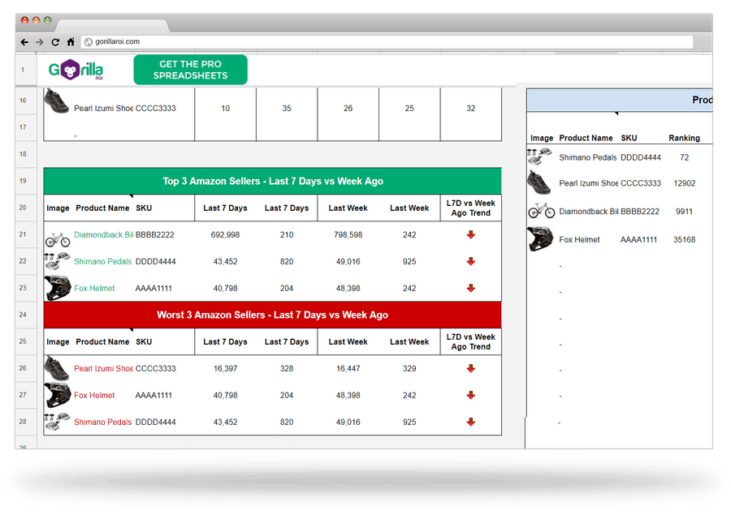The image size is (731, 532).
Task: Click Fox Helmet image in Ranking panel
Action: tap(540, 239)
